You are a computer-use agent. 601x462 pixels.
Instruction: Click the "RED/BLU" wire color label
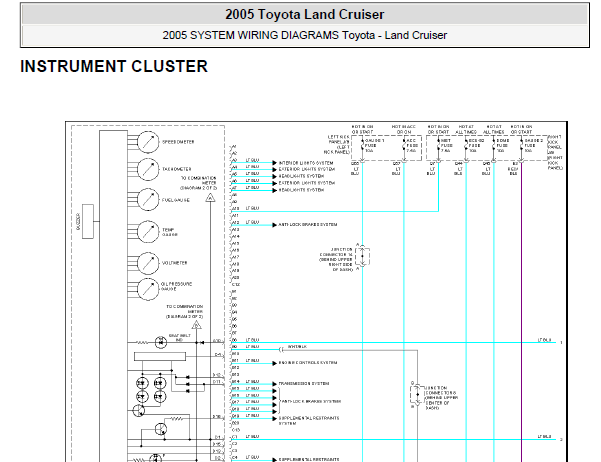coord(513,171)
